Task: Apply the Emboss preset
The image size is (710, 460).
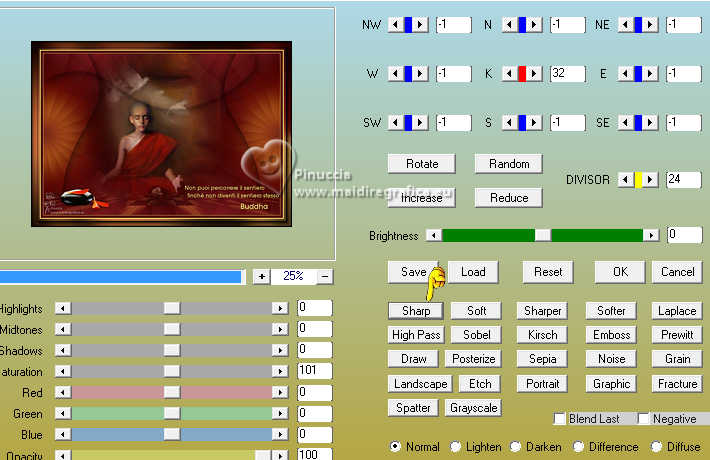Action: 611,335
